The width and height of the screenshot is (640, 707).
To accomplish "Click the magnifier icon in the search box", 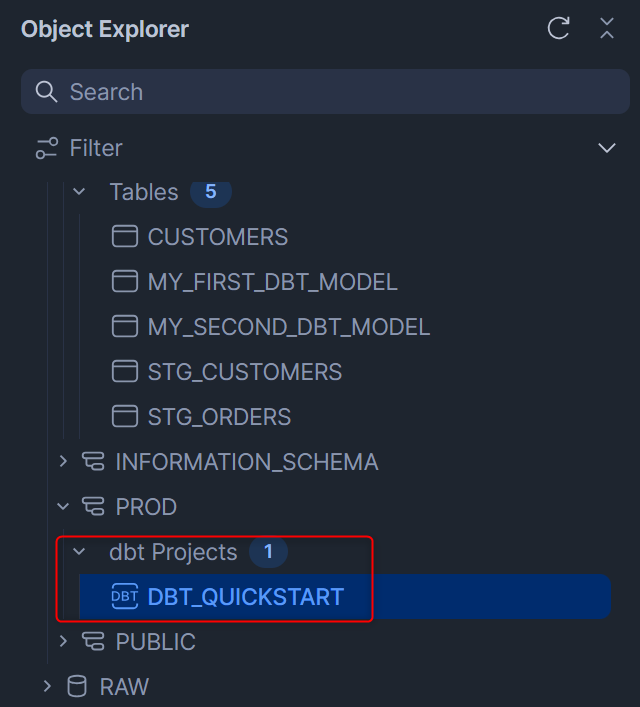I will click(x=46, y=92).
